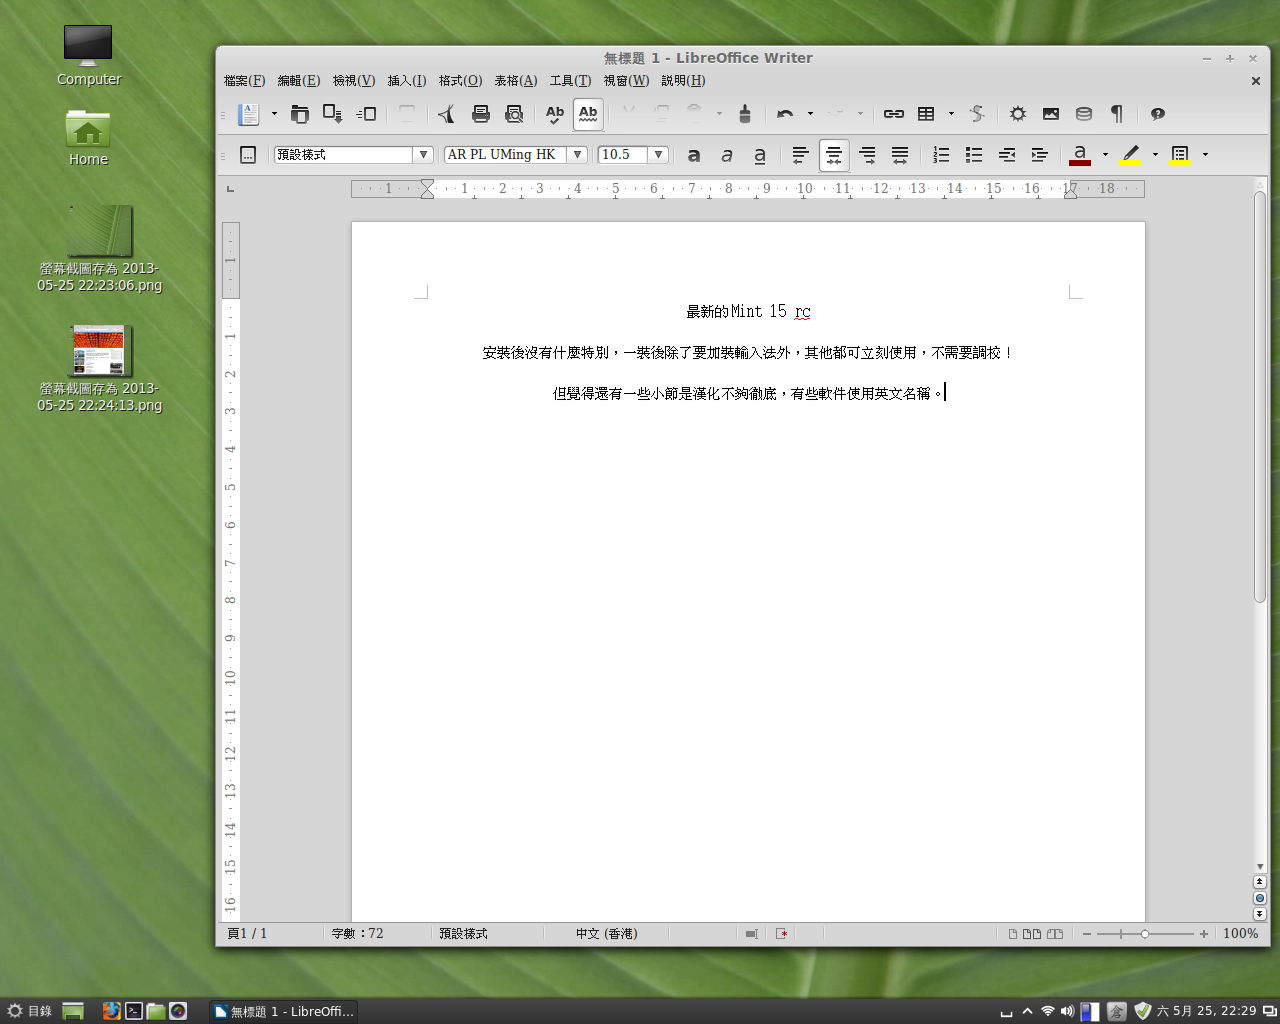The image size is (1280, 1024).
Task: Open the 檔案(F) menu
Action: [244, 81]
